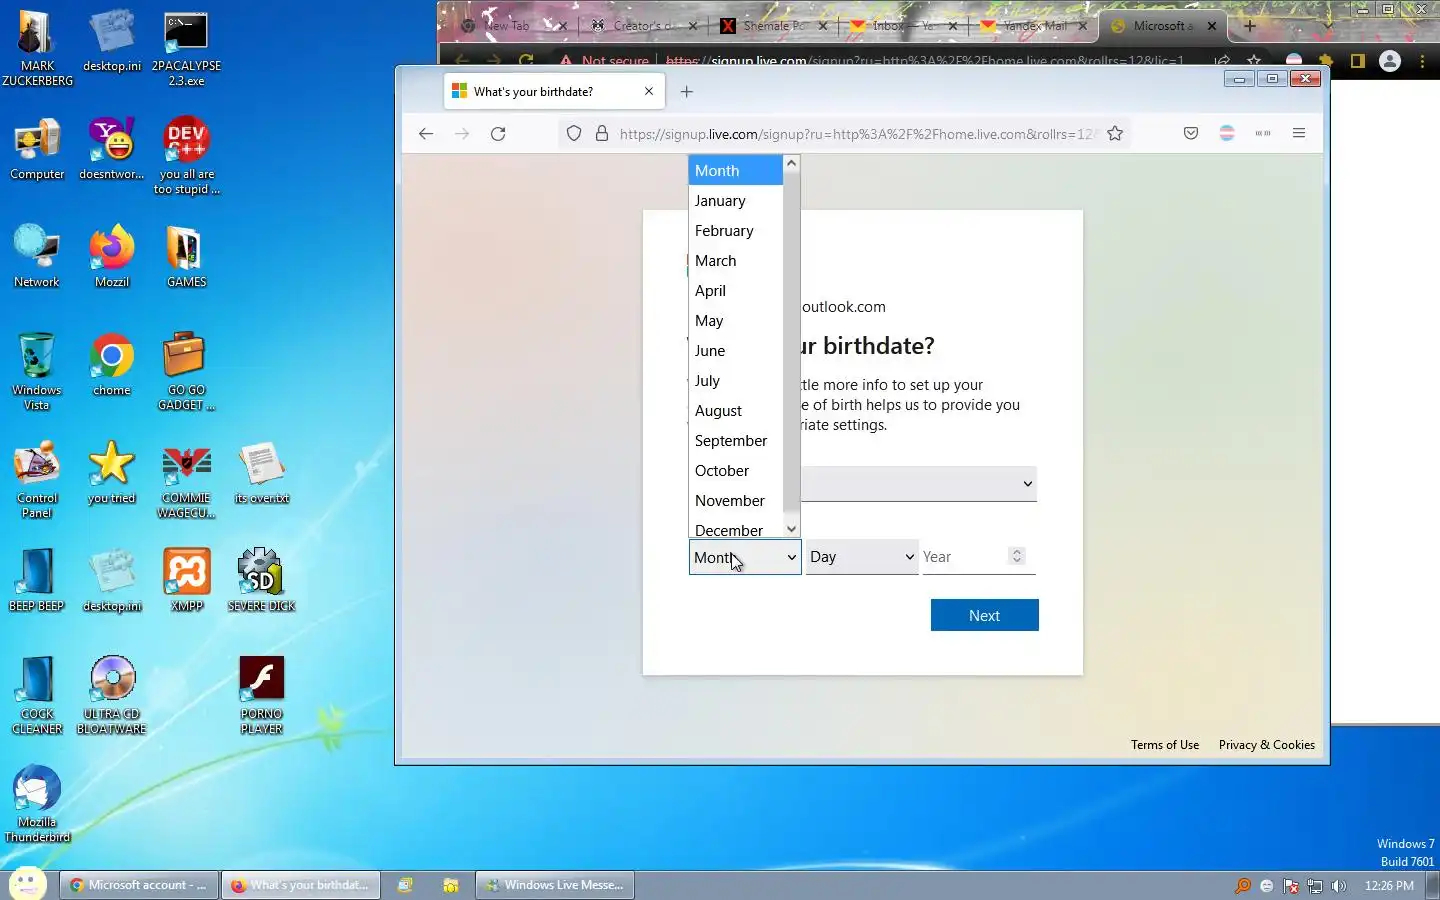This screenshot has width=1440, height=900.
Task: Choose September in the month list
Action: pyautogui.click(x=735, y=441)
